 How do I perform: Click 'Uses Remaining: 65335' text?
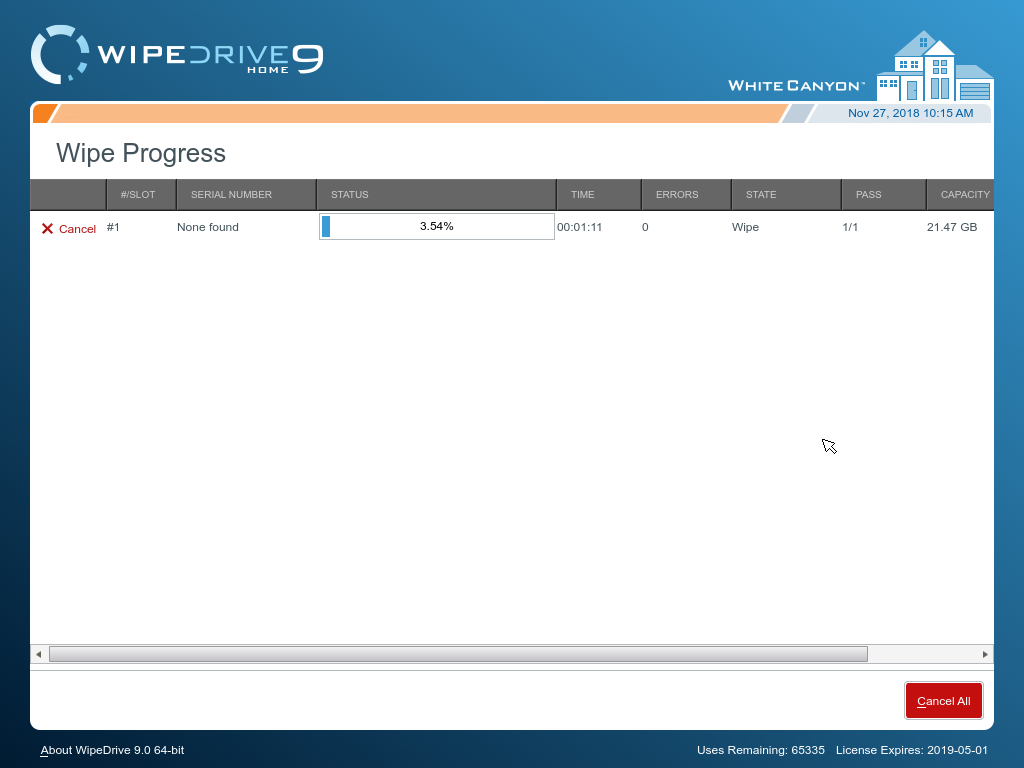pyautogui.click(x=761, y=750)
